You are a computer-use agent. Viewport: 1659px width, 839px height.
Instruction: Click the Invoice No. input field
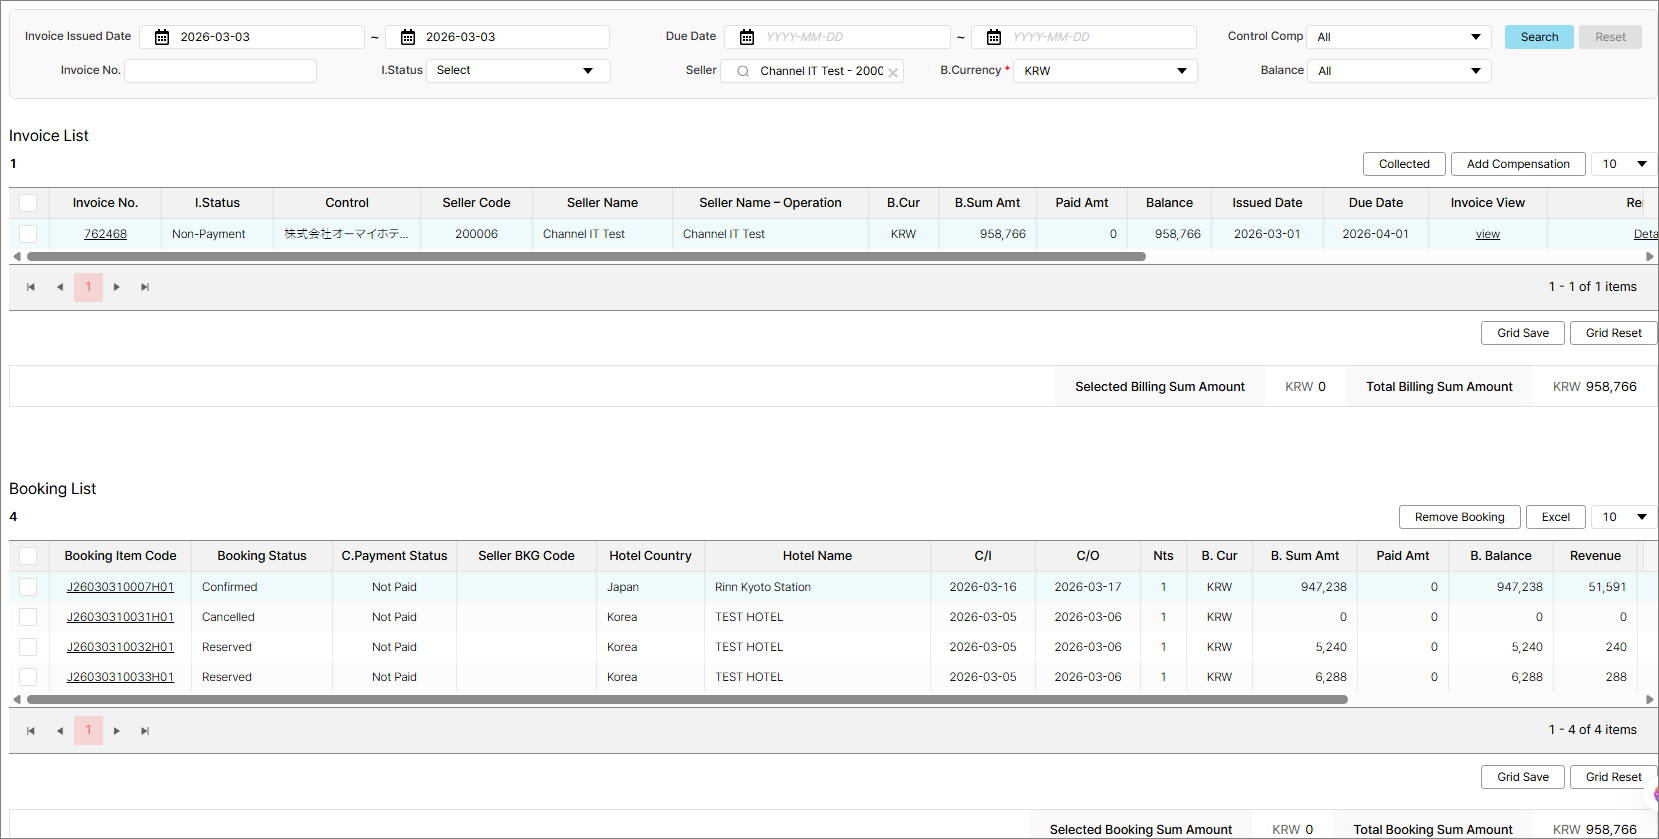[x=220, y=71]
